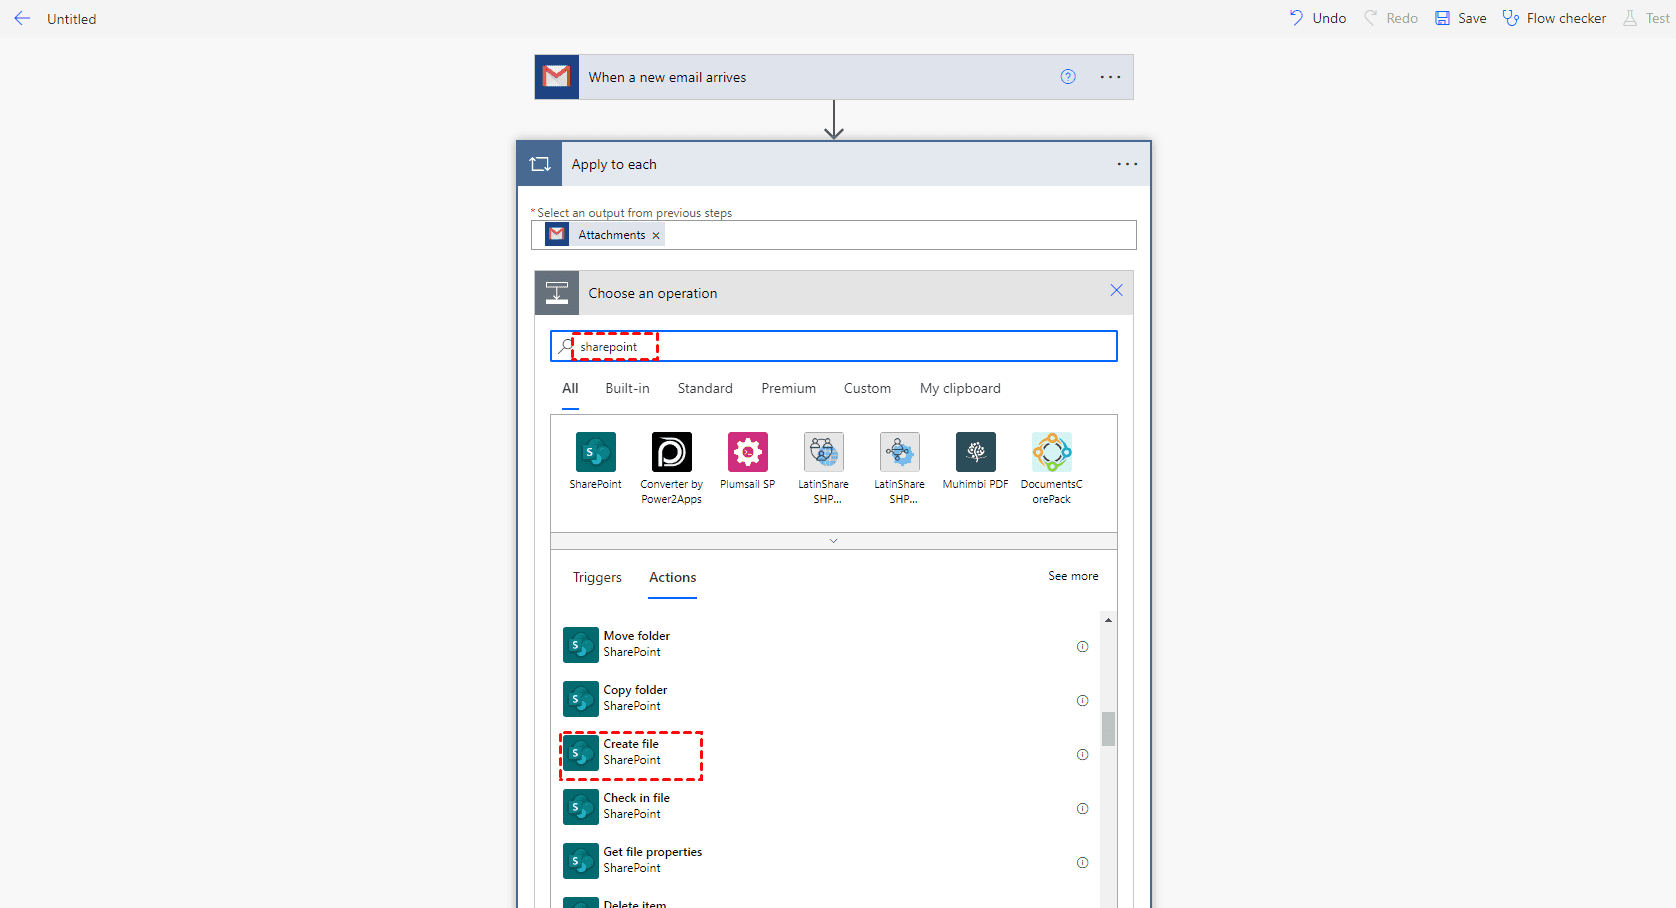
Task: Choose the Get file properties action
Action: click(x=826, y=861)
